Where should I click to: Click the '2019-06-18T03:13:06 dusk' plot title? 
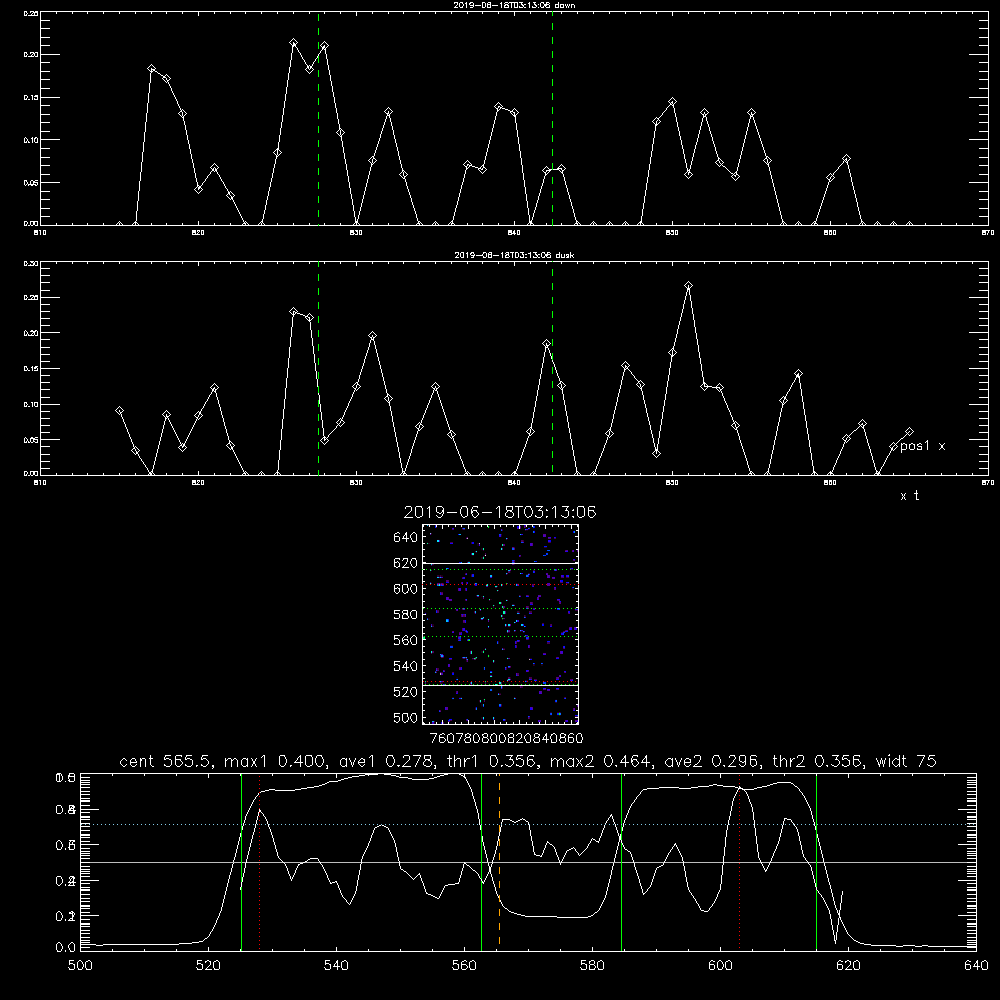coord(514,255)
